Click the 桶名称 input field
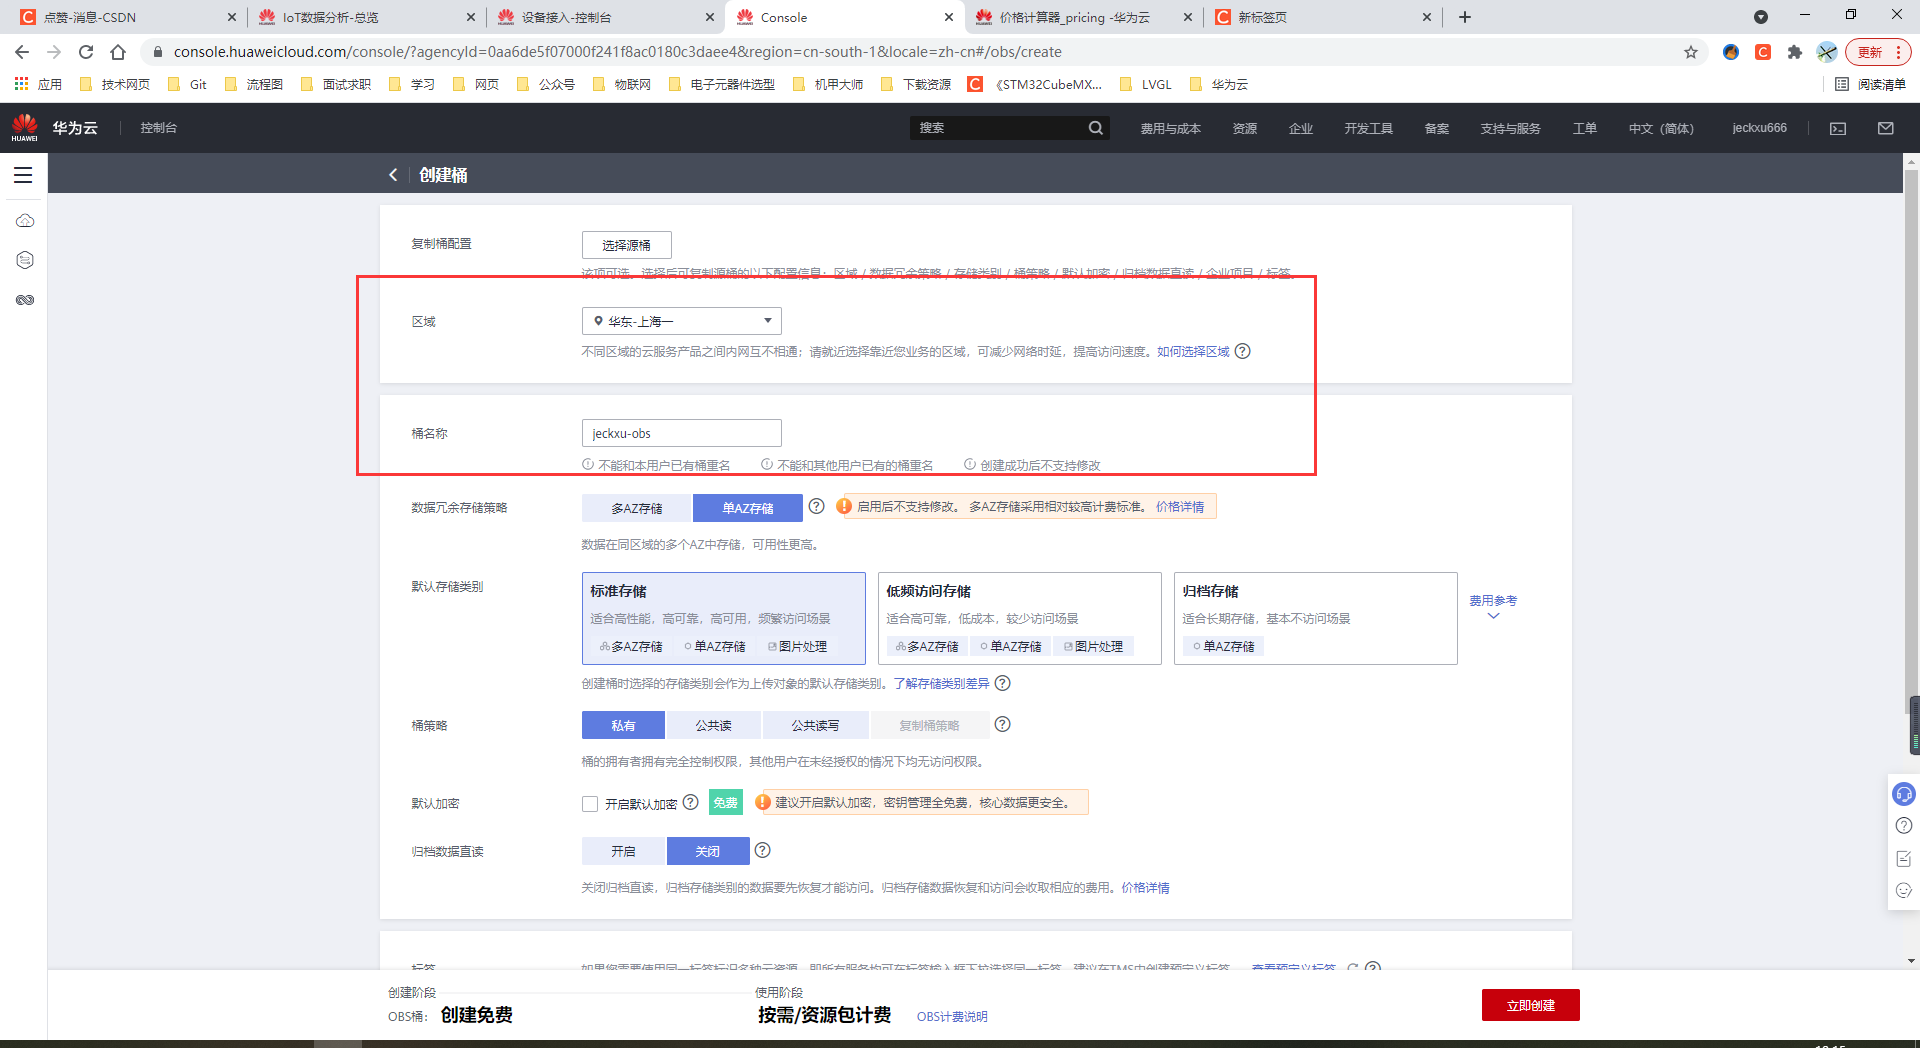1920x1048 pixels. (x=682, y=433)
